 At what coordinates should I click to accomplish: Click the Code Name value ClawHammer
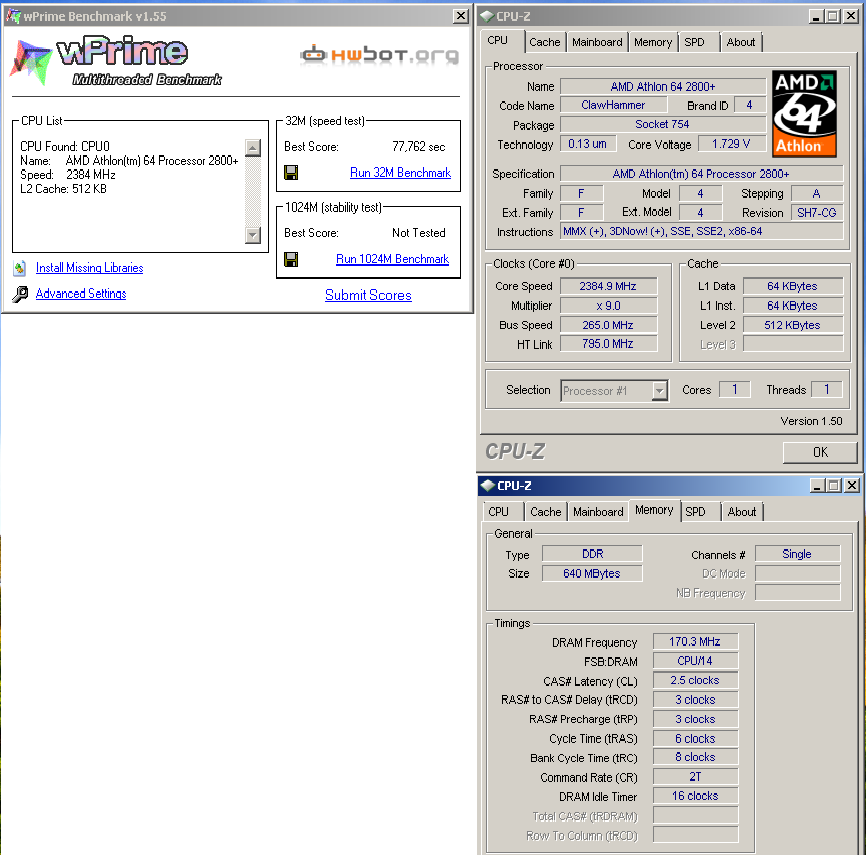[613, 105]
